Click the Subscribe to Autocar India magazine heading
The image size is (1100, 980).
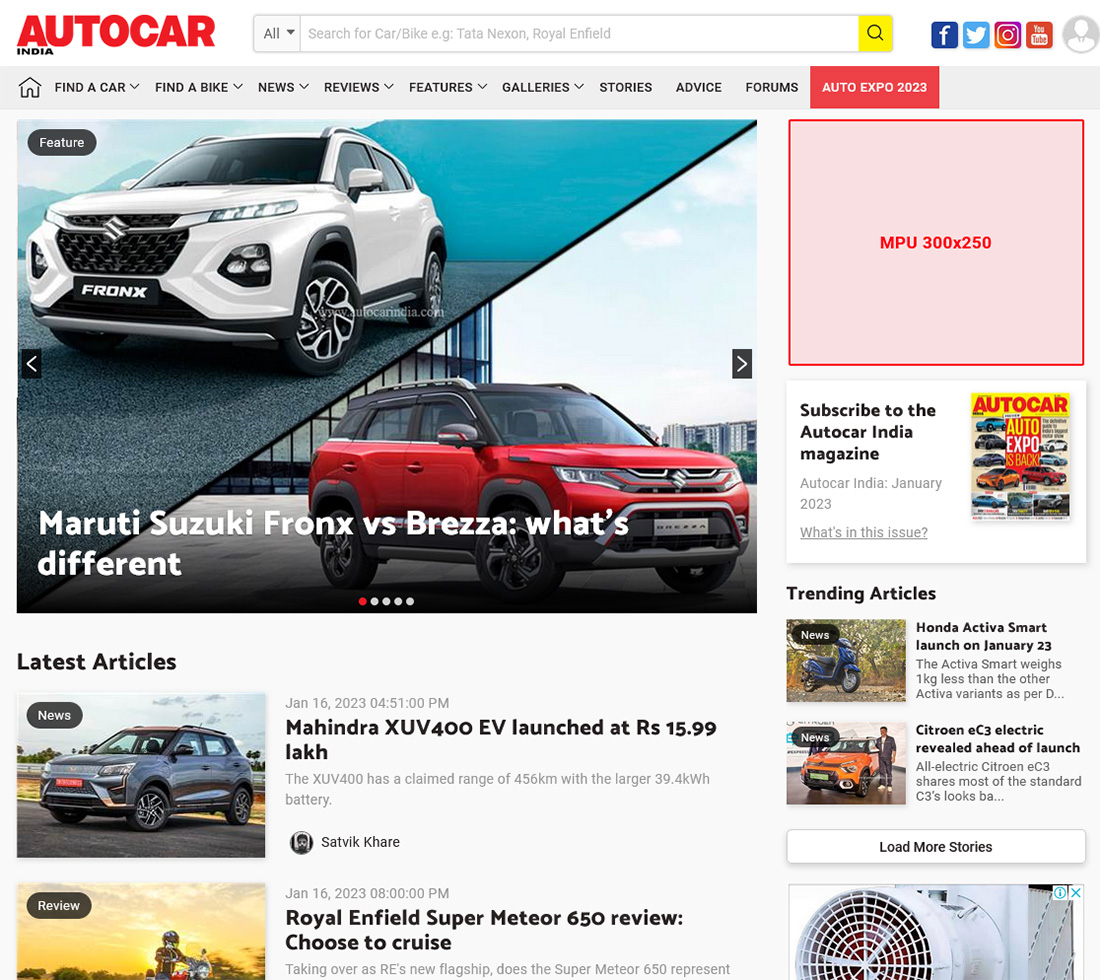pos(868,431)
